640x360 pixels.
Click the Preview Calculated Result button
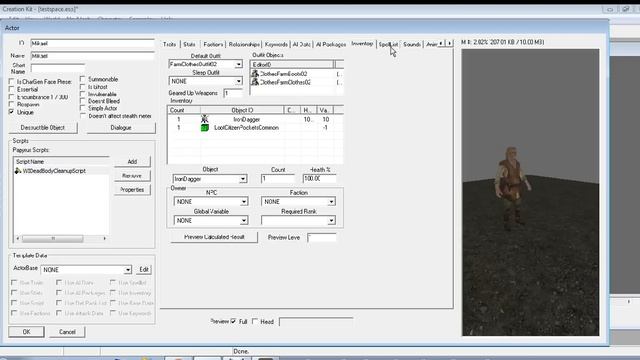214,237
